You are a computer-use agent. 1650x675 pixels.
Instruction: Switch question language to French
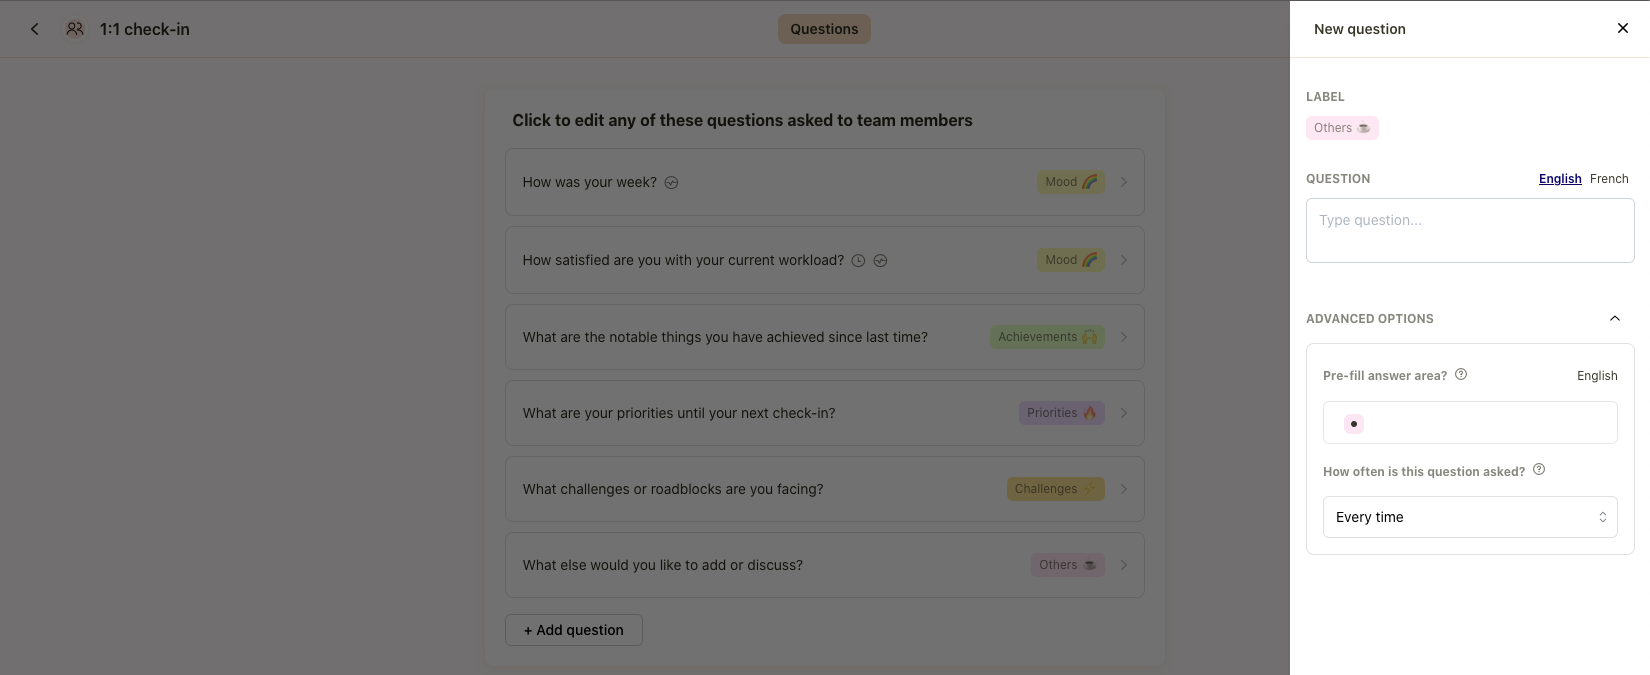[x=1609, y=179]
